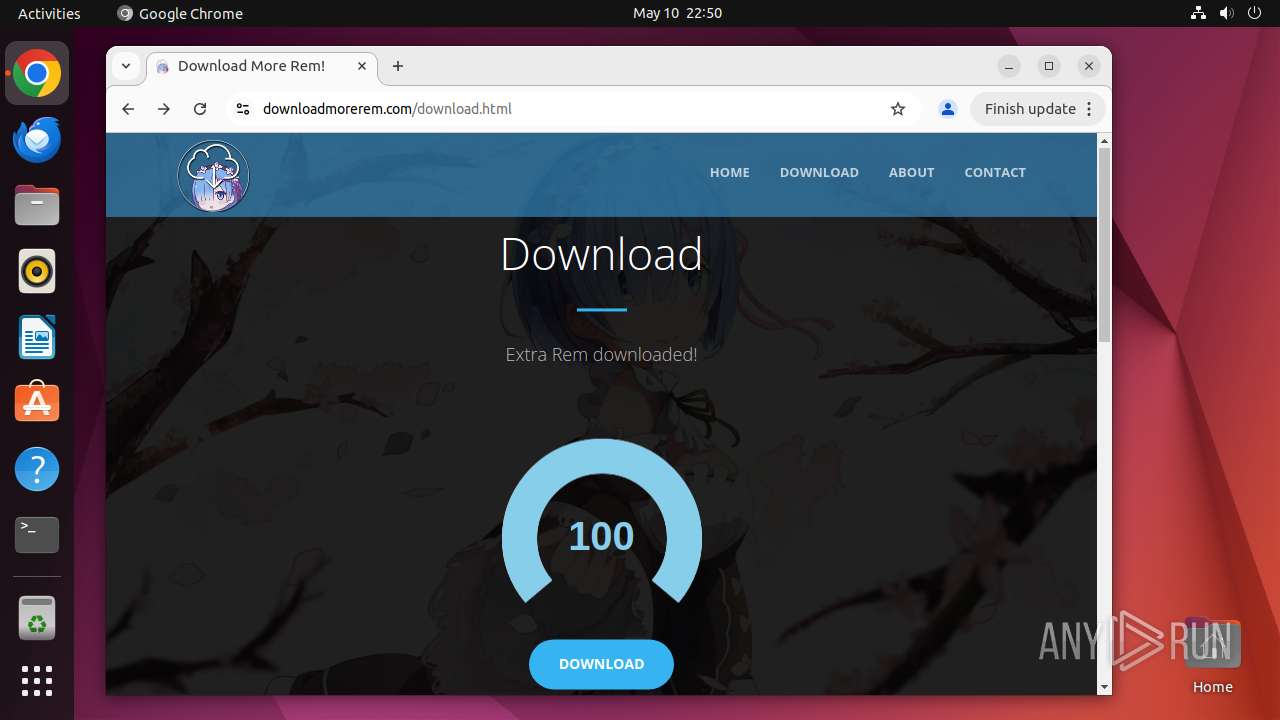The image size is (1280, 720).
Task: Open Chrome three-dot menu
Action: (1090, 109)
